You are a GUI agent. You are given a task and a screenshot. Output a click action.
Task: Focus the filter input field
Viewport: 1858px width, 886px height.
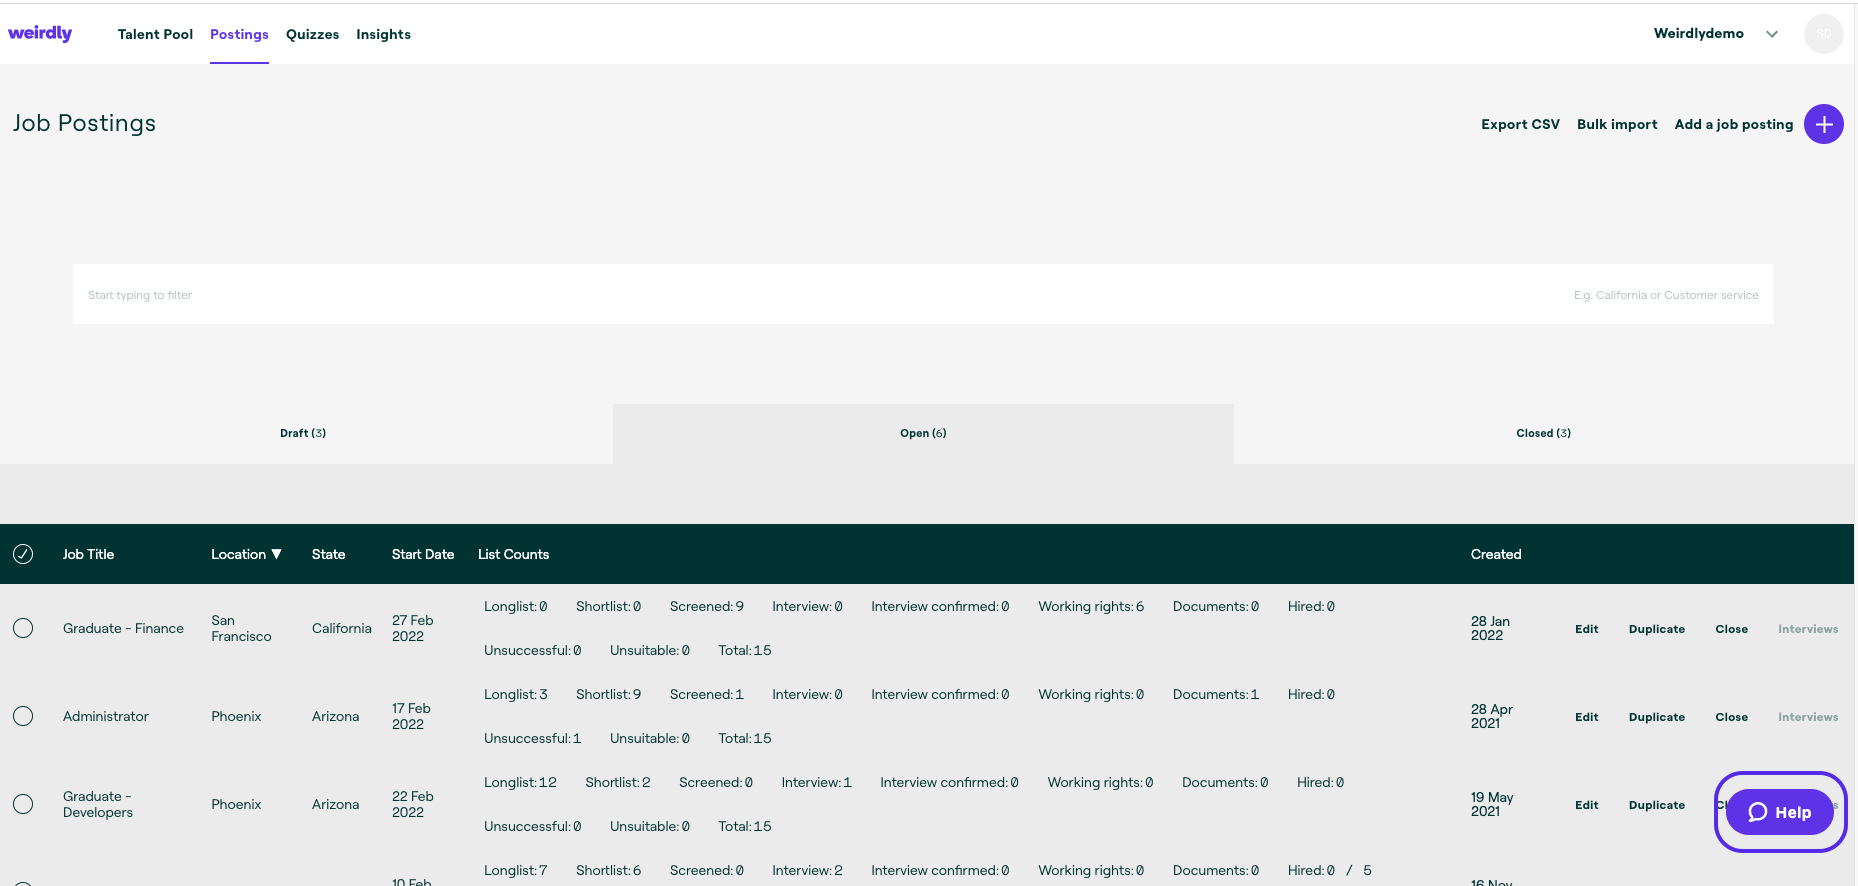point(923,294)
